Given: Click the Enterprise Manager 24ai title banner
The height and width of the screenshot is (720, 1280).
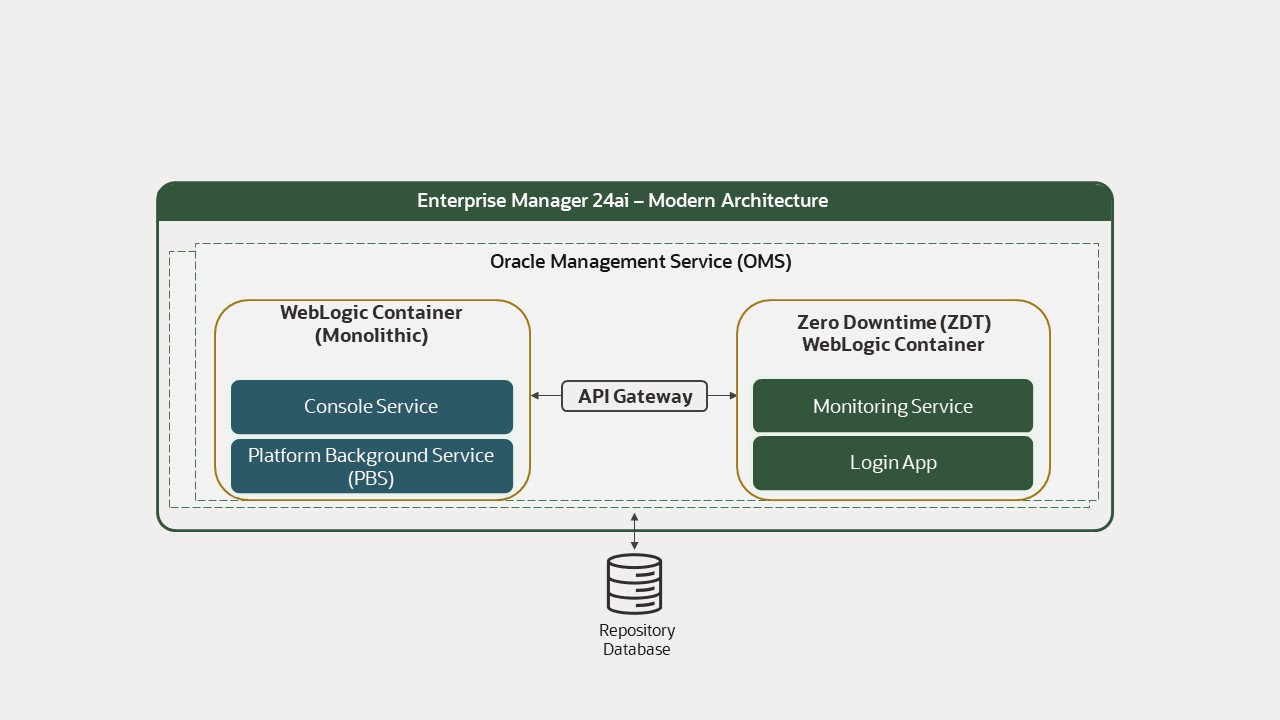Looking at the screenshot, I should 635,201.
